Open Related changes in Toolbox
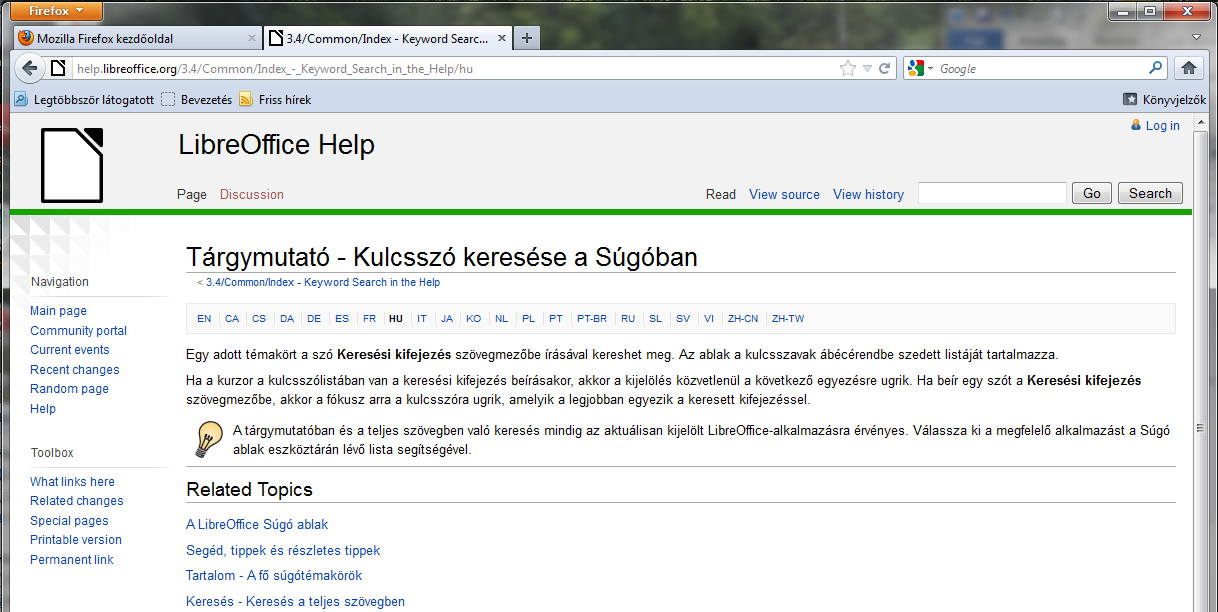 click(77, 501)
